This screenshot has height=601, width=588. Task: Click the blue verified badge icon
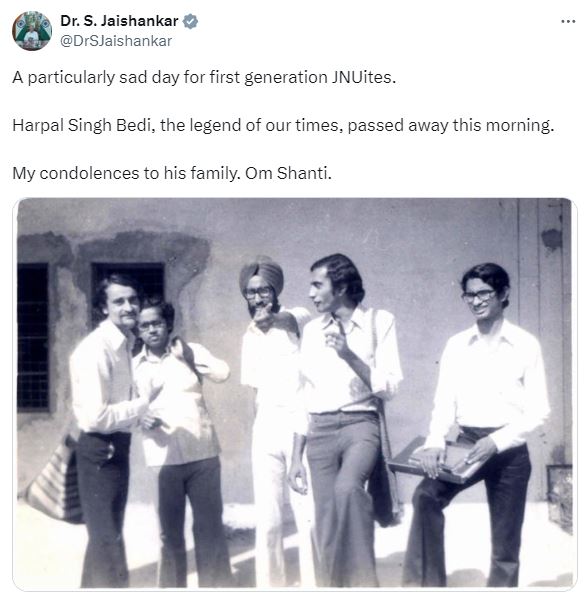point(190,21)
